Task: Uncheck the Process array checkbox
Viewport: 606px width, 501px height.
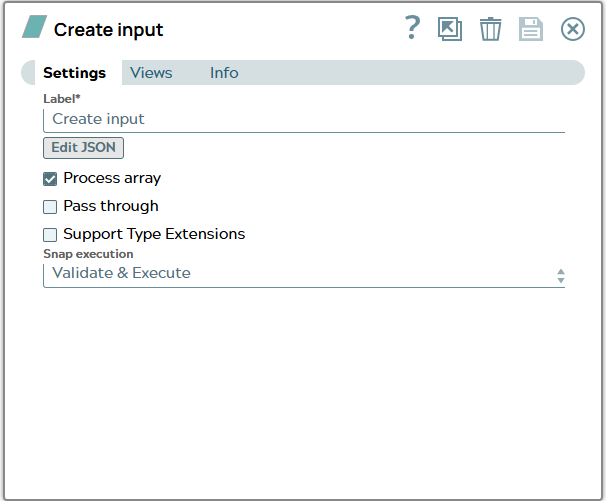Action: click(50, 179)
